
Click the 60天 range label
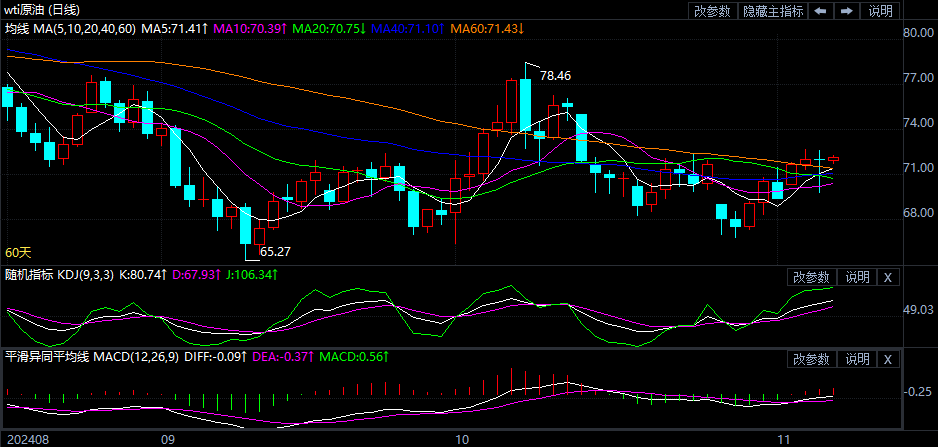coord(18,252)
